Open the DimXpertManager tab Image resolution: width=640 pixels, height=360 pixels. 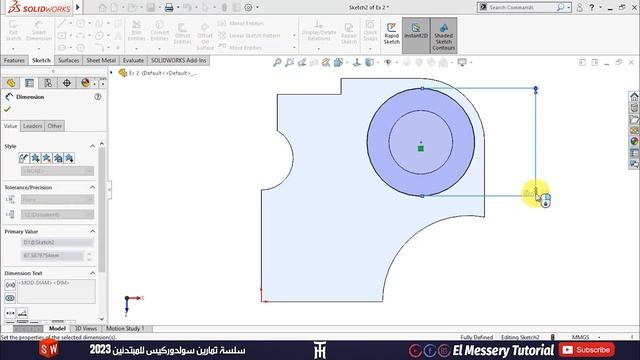pyautogui.click(x=67, y=83)
